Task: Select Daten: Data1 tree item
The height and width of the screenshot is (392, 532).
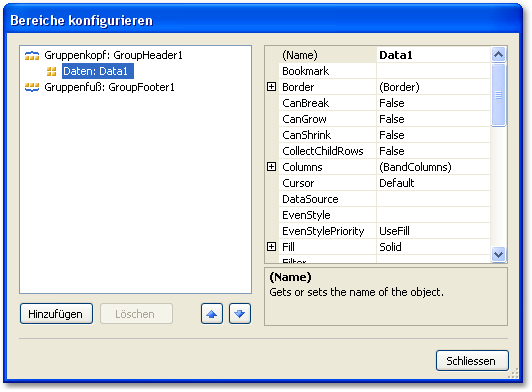Action: point(98,71)
